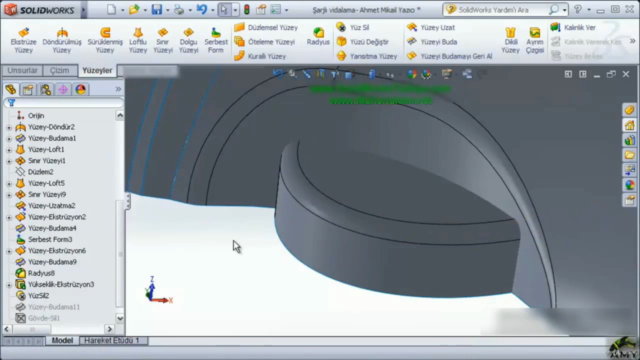
Task: Click the Help question mark icon
Action: tap(578, 9)
